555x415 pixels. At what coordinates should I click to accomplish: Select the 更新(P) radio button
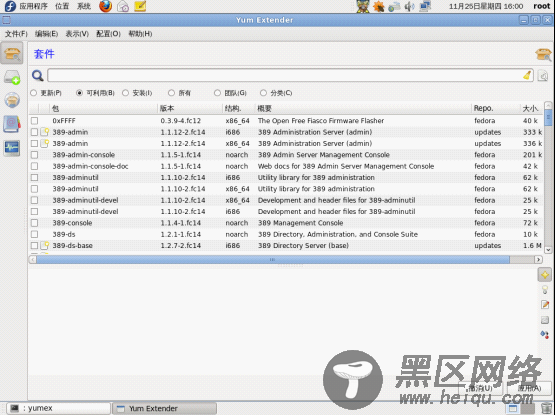tap(34, 93)
